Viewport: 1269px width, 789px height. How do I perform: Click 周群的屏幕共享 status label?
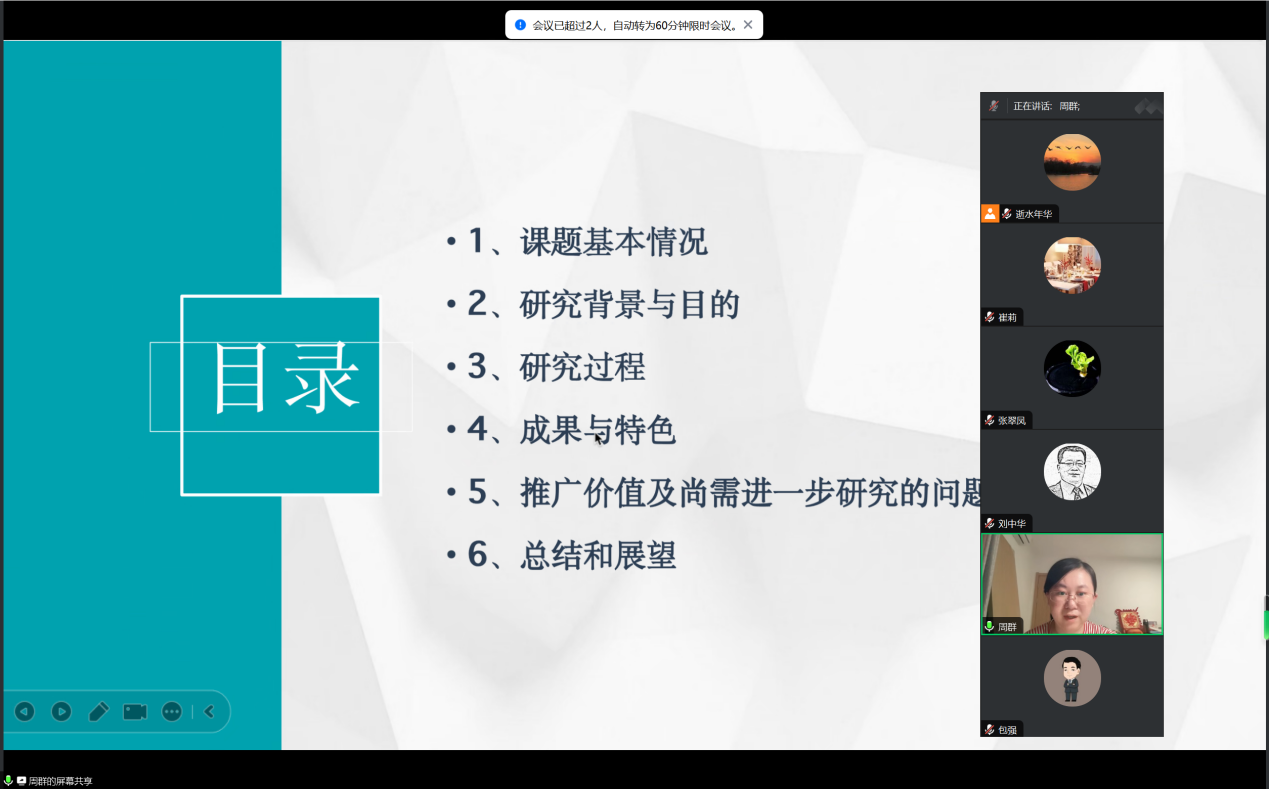pyautogui.click(x=60, y=781)
